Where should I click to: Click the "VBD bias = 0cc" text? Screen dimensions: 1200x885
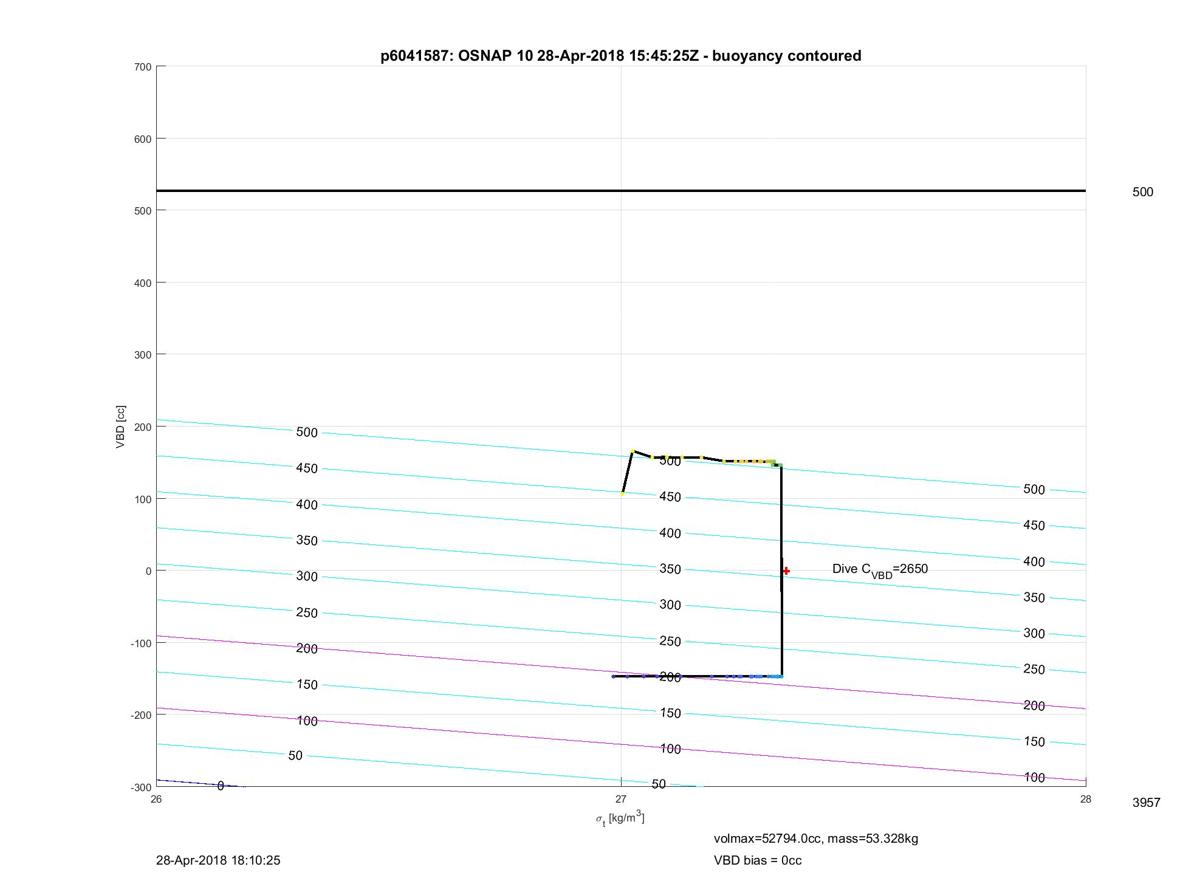pyautogui.click(x=757, y=860)
